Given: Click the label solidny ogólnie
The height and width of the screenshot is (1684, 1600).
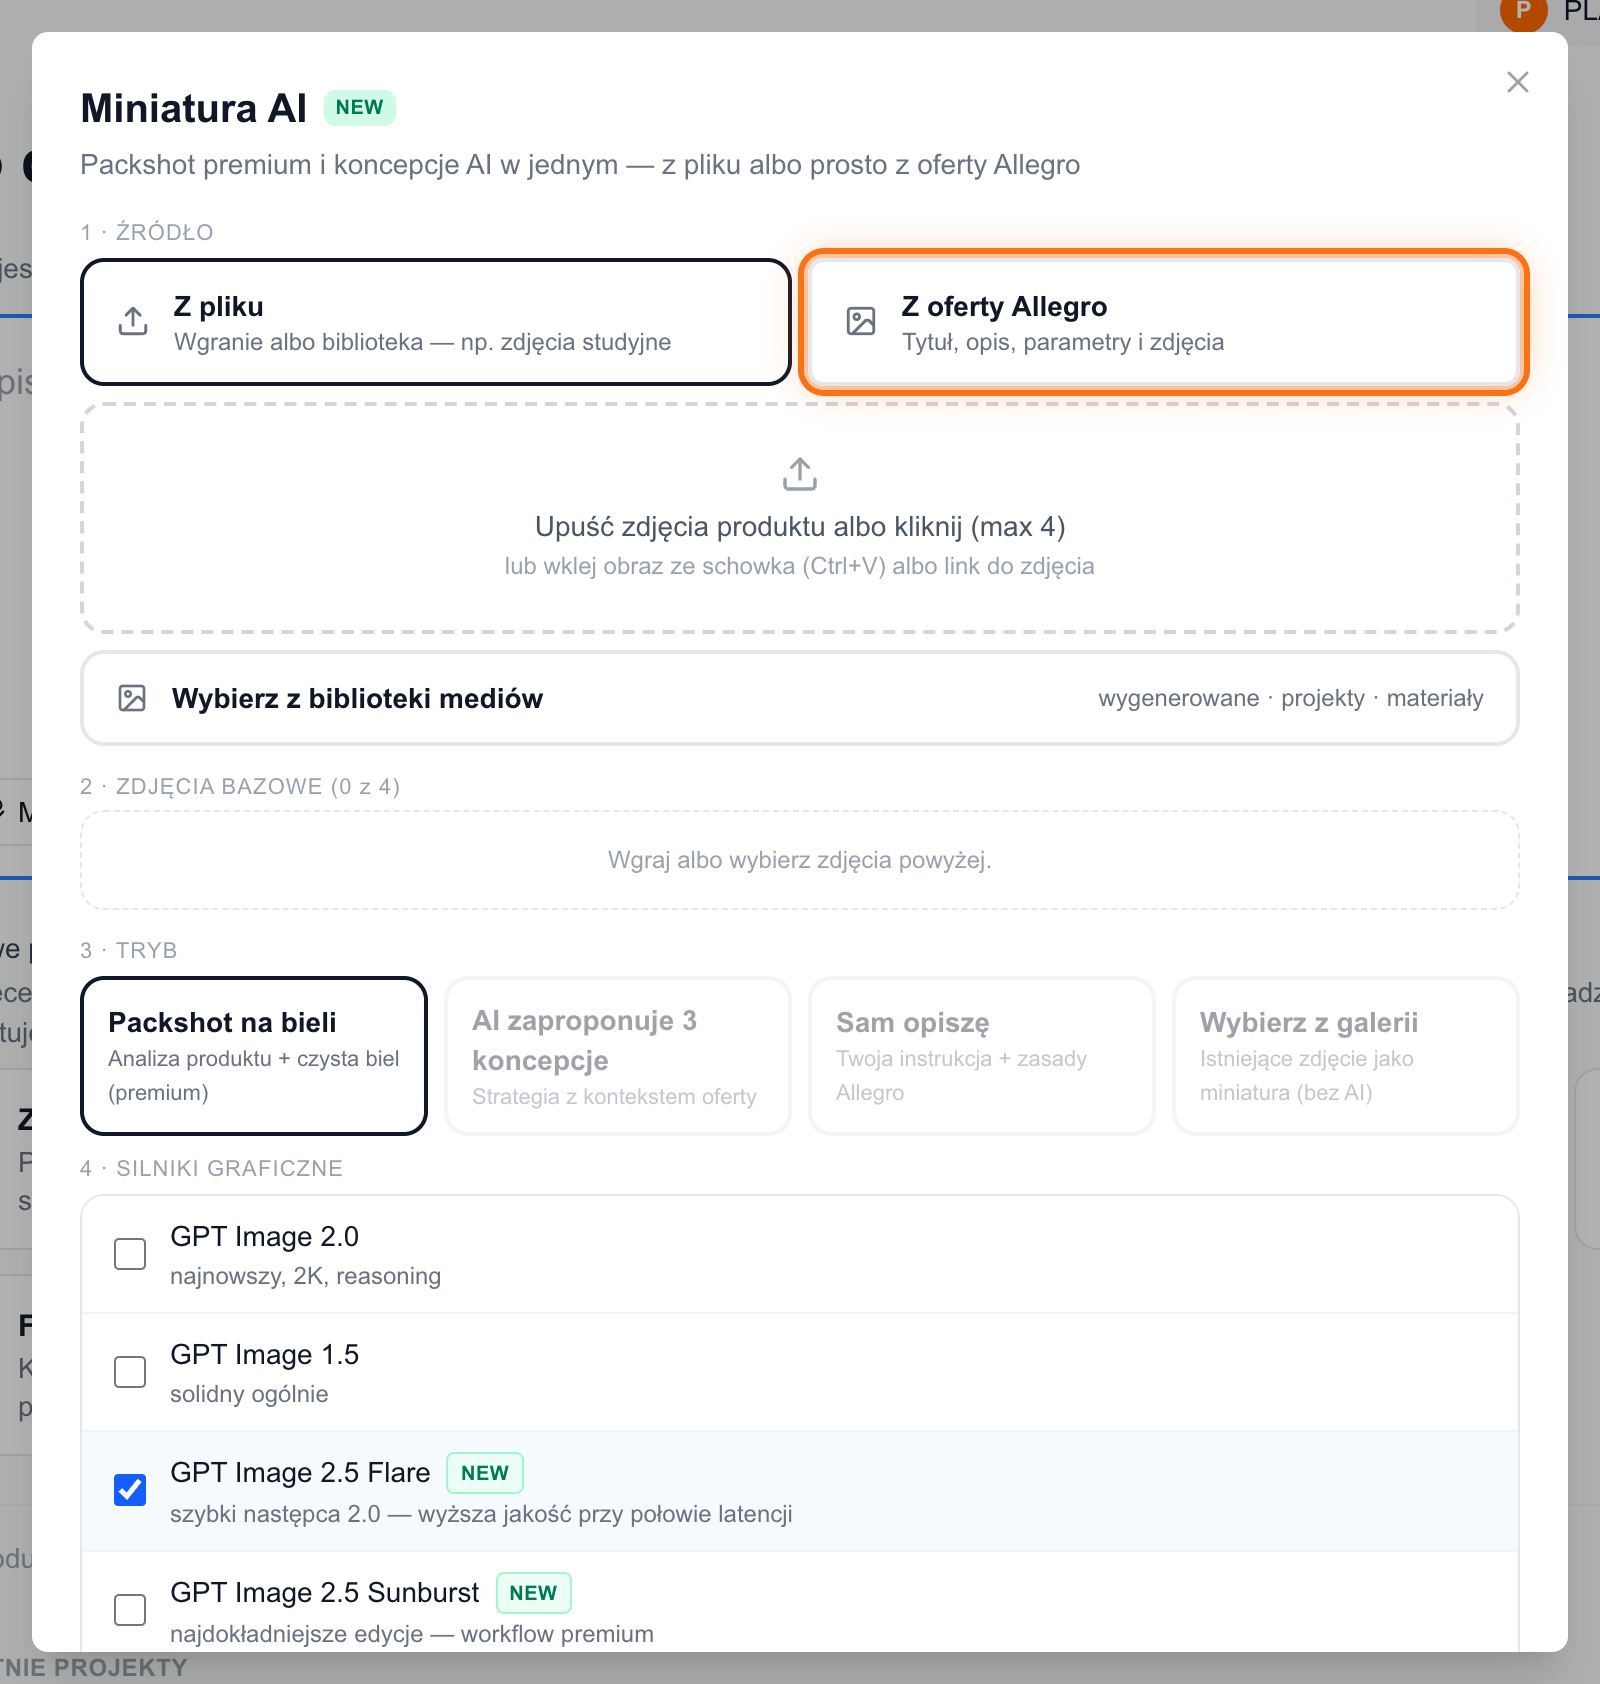Looking at the screenshot, I should pyautogui.click(x=249, y=1394).
